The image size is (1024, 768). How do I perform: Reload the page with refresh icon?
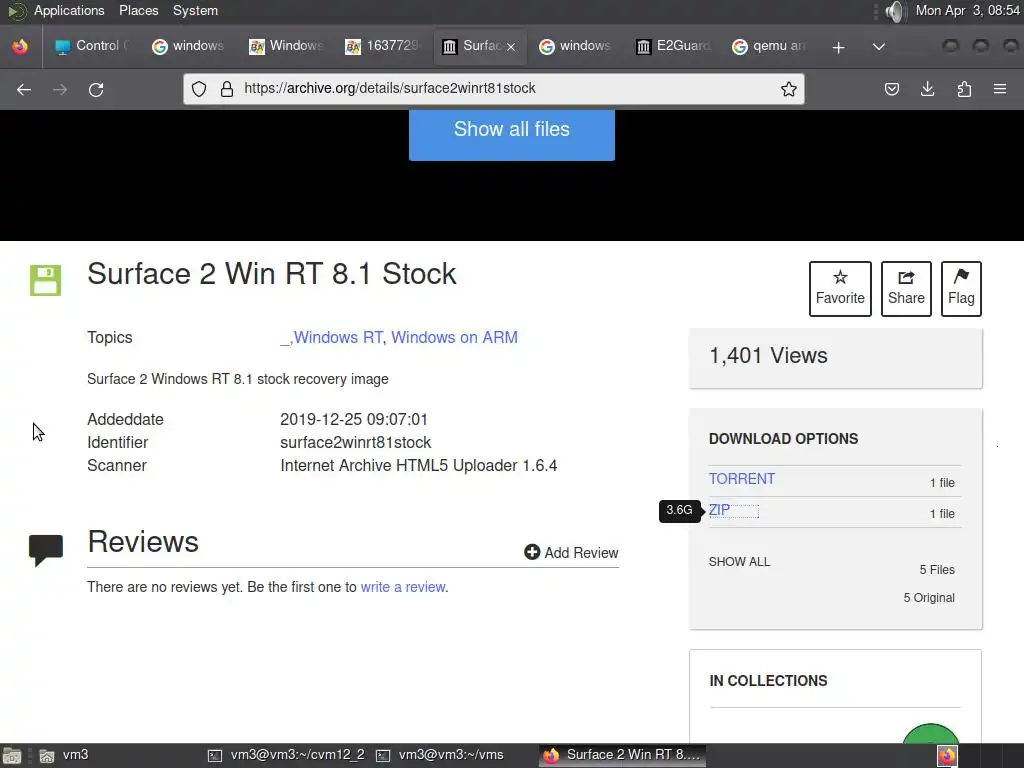point(96,89)
